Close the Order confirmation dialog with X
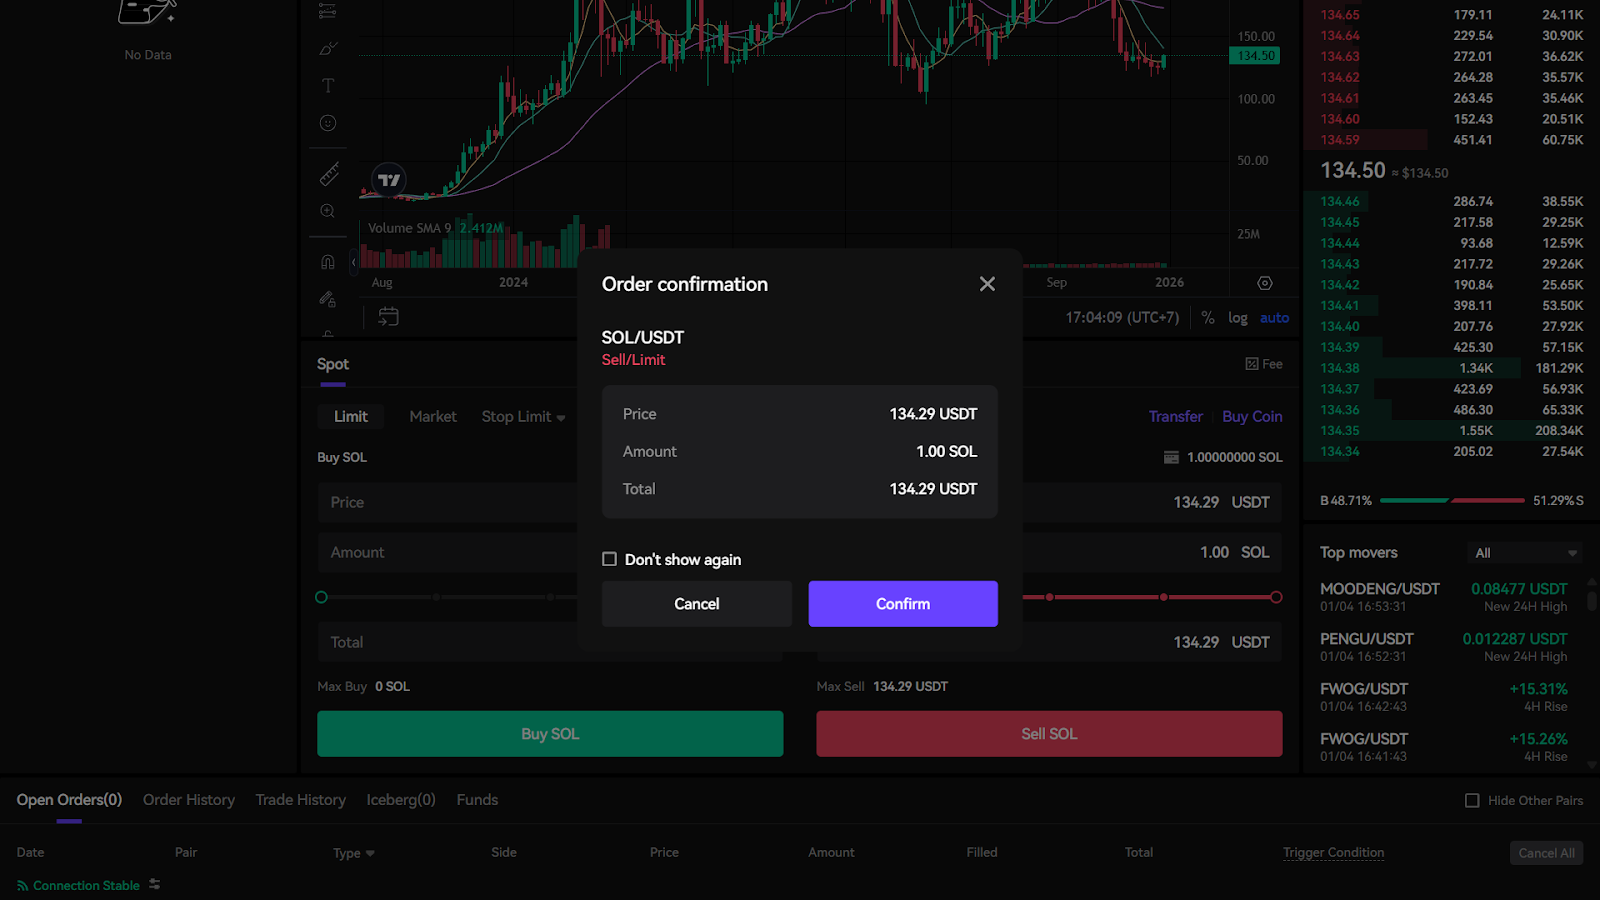The width and height of the screenshot is (1600, 900). coord(987,284)
